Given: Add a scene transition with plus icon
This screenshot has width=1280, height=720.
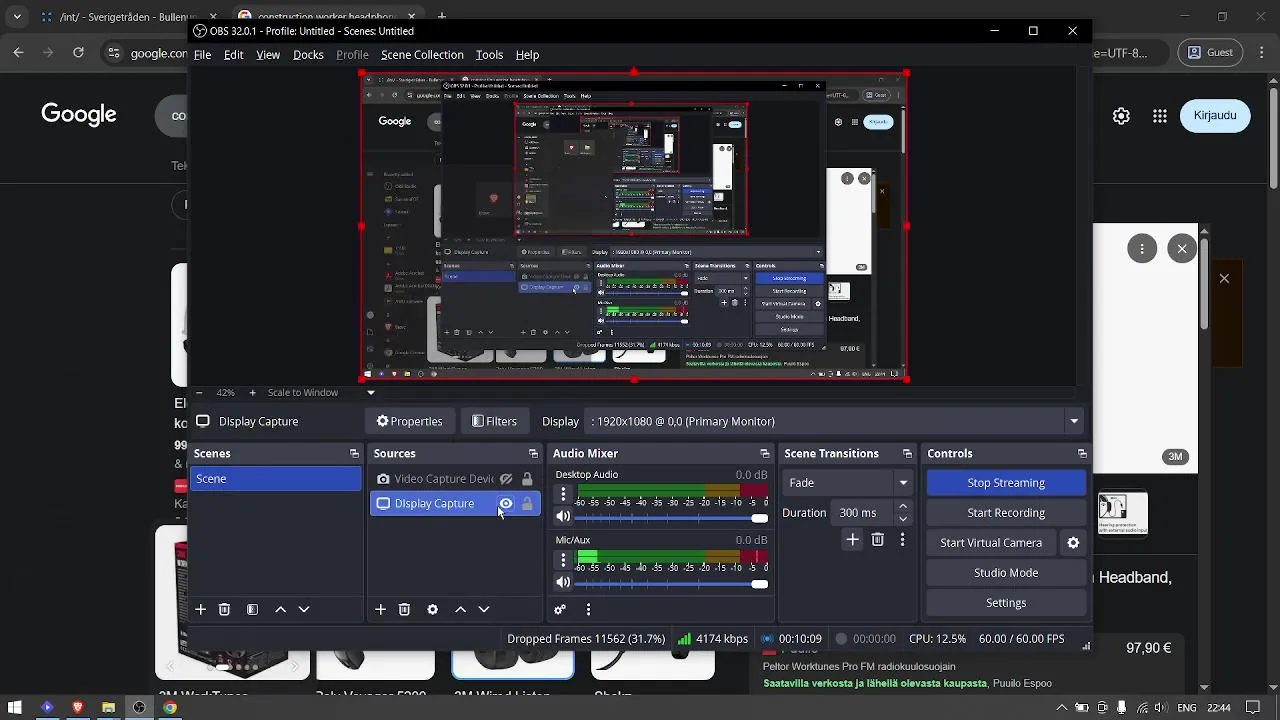Looking at the screenshot, I should (852, 539).
